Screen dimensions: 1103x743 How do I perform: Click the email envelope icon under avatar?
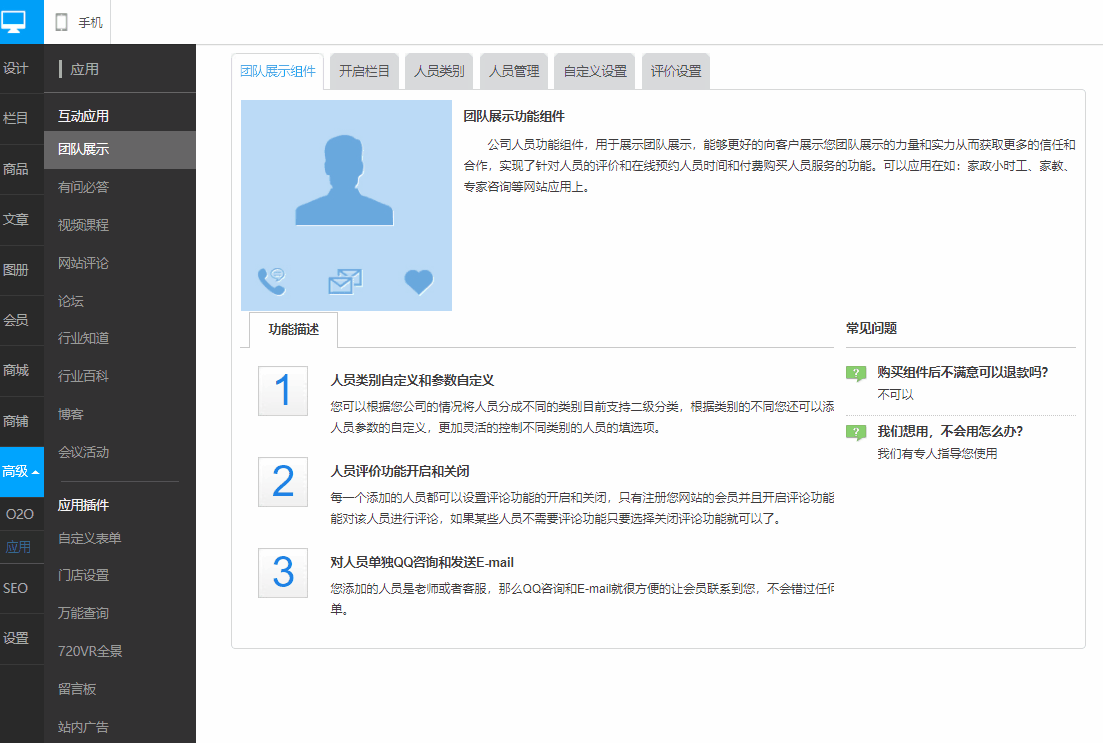(345, 281)
